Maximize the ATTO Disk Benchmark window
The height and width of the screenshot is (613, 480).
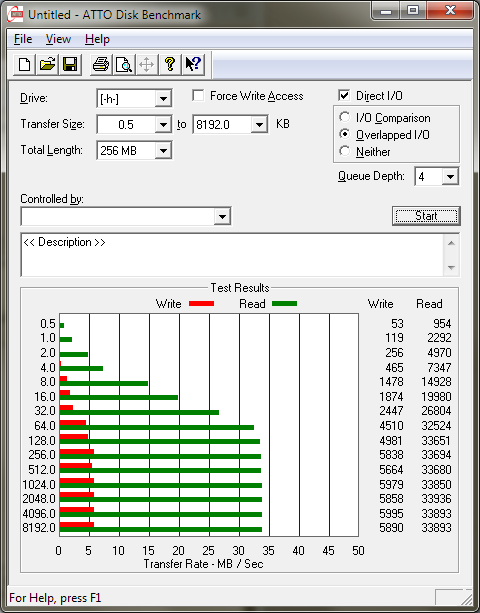413,10
